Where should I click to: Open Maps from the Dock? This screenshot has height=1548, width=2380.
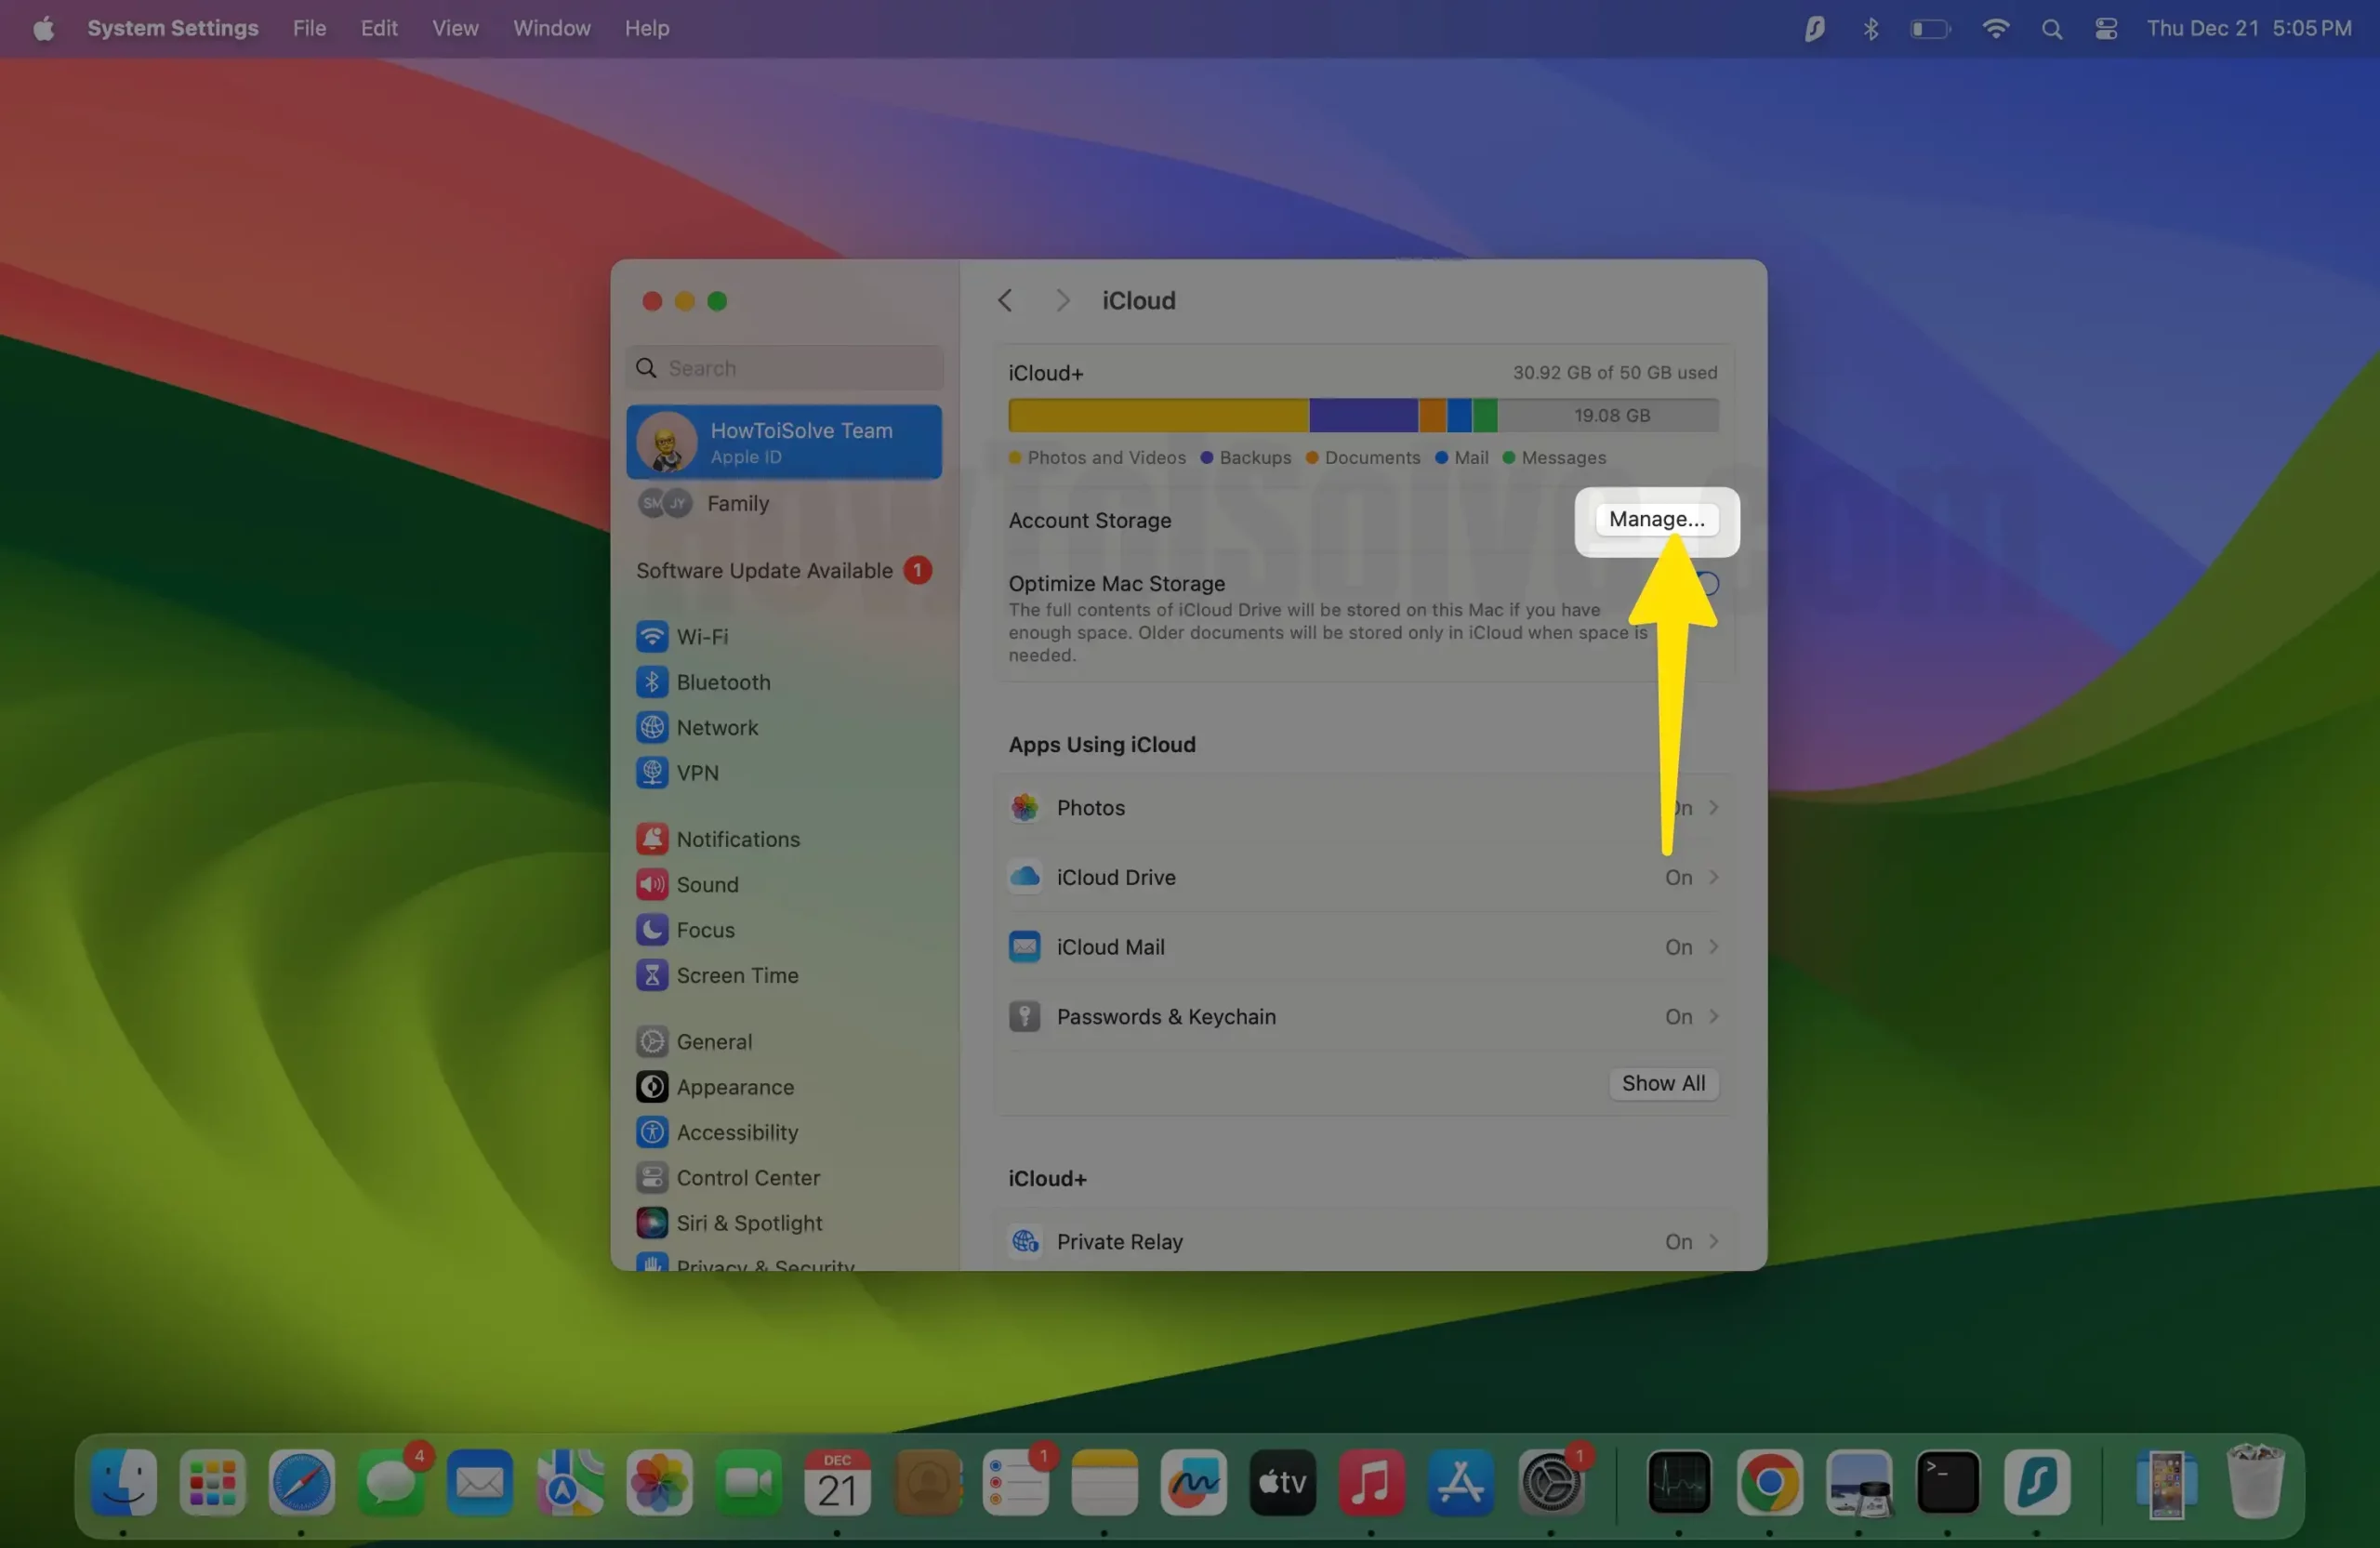coord(569,1482)
